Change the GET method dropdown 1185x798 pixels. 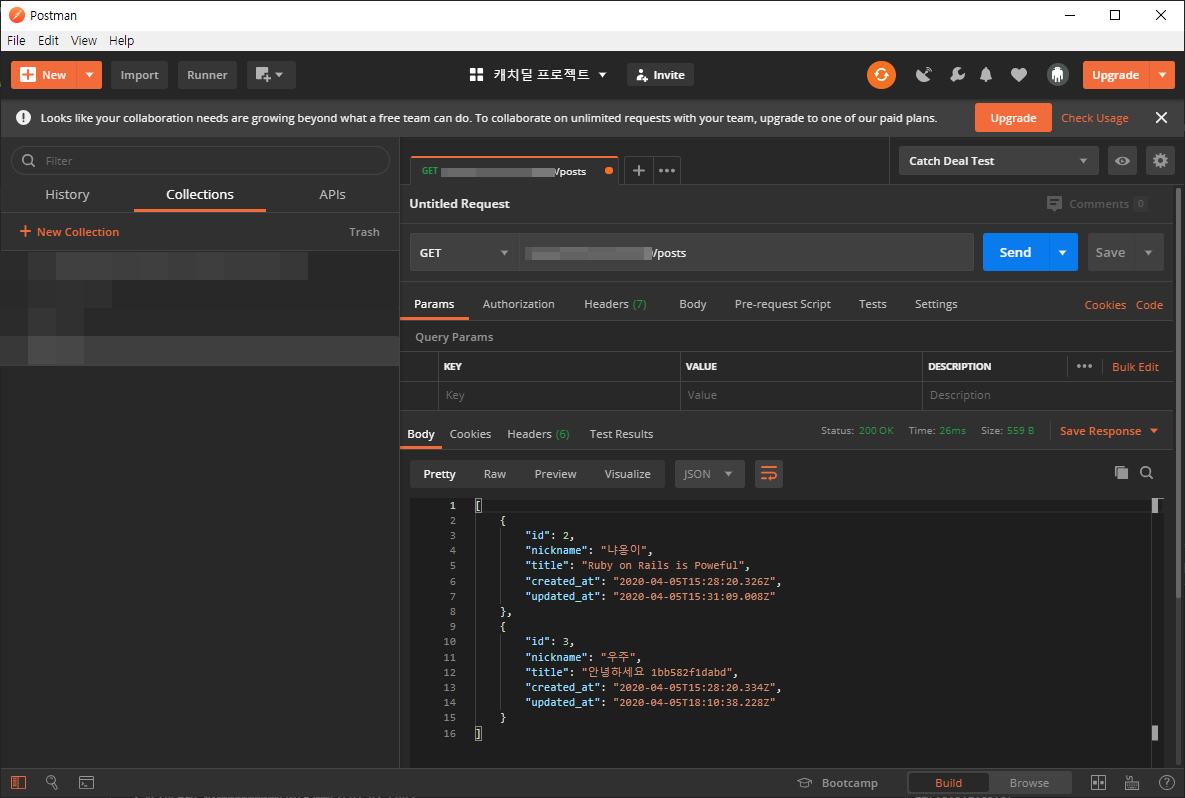[463, 253]
